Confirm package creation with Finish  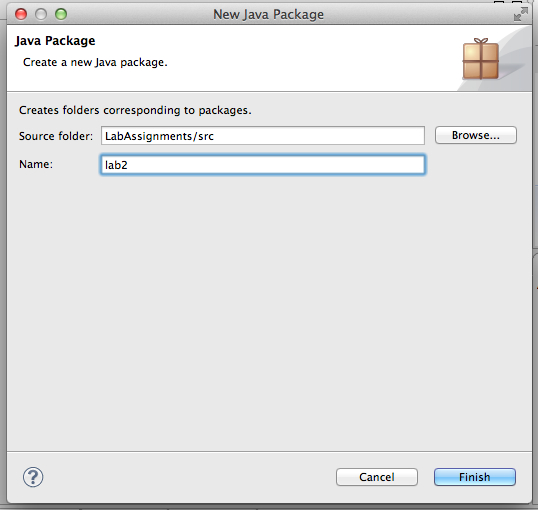475,477
